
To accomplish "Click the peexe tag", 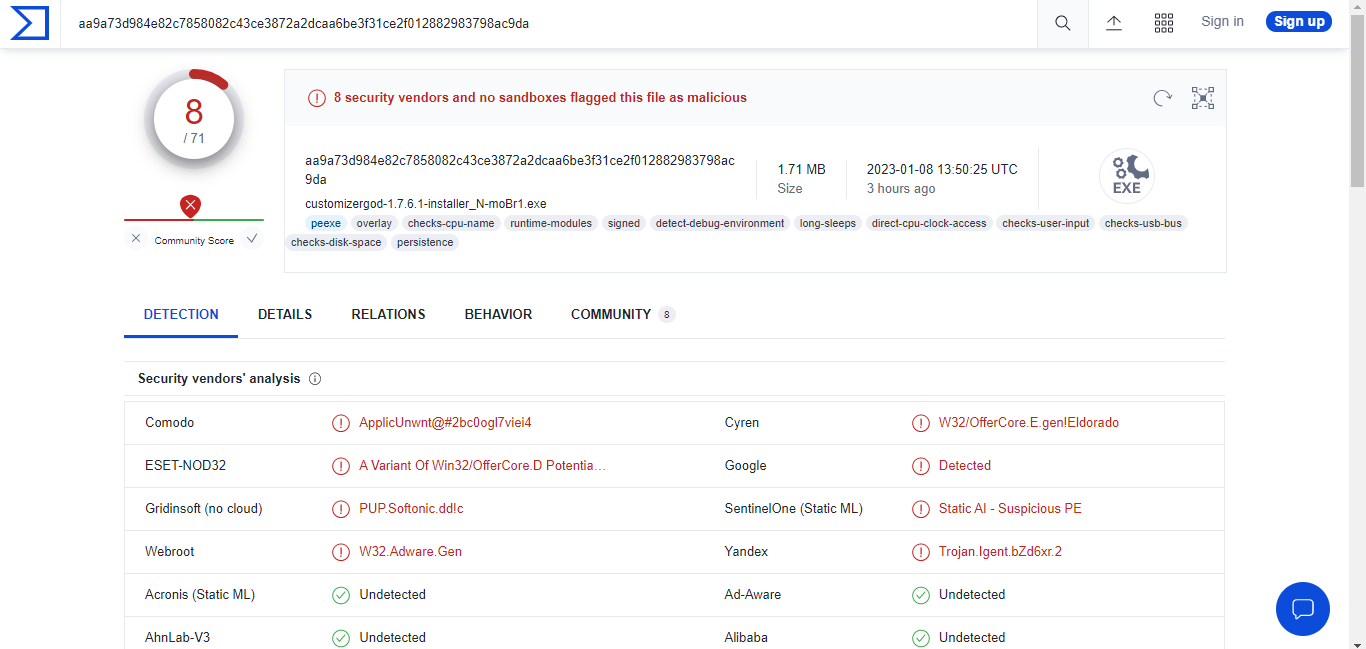I will 326,223.
